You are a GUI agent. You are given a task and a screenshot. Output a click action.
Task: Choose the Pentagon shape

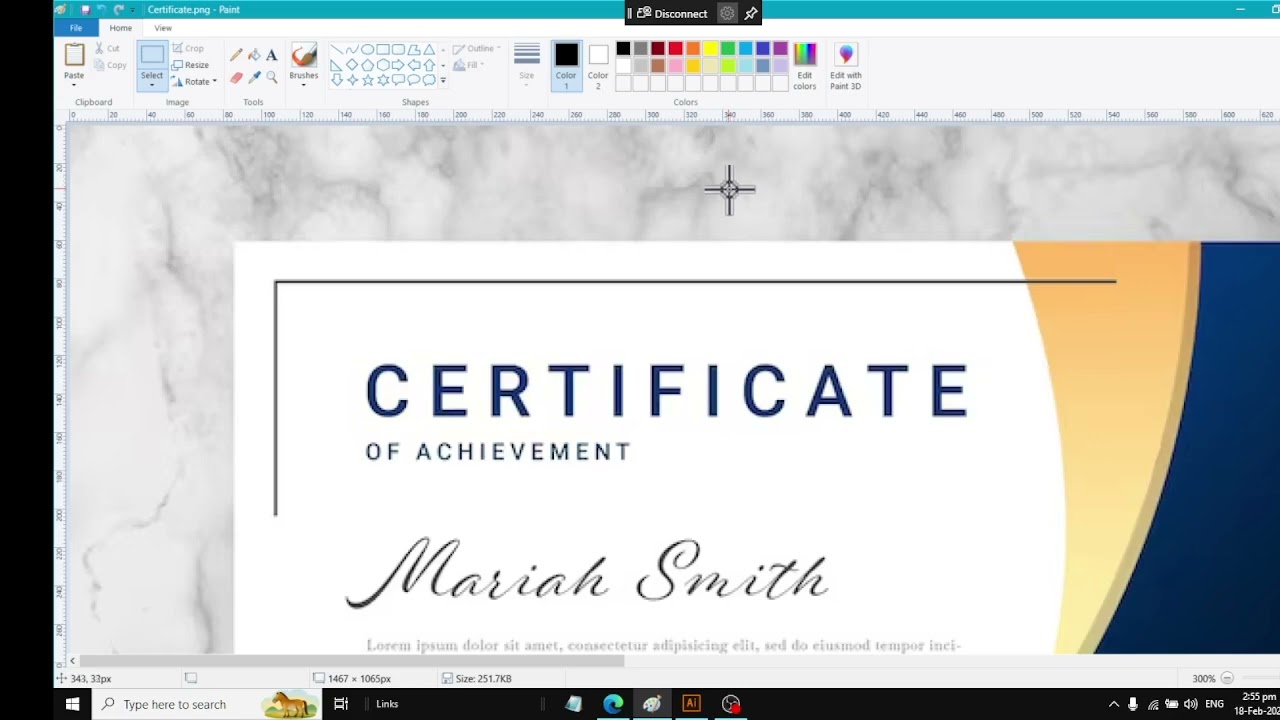click(x=367, y=65)
